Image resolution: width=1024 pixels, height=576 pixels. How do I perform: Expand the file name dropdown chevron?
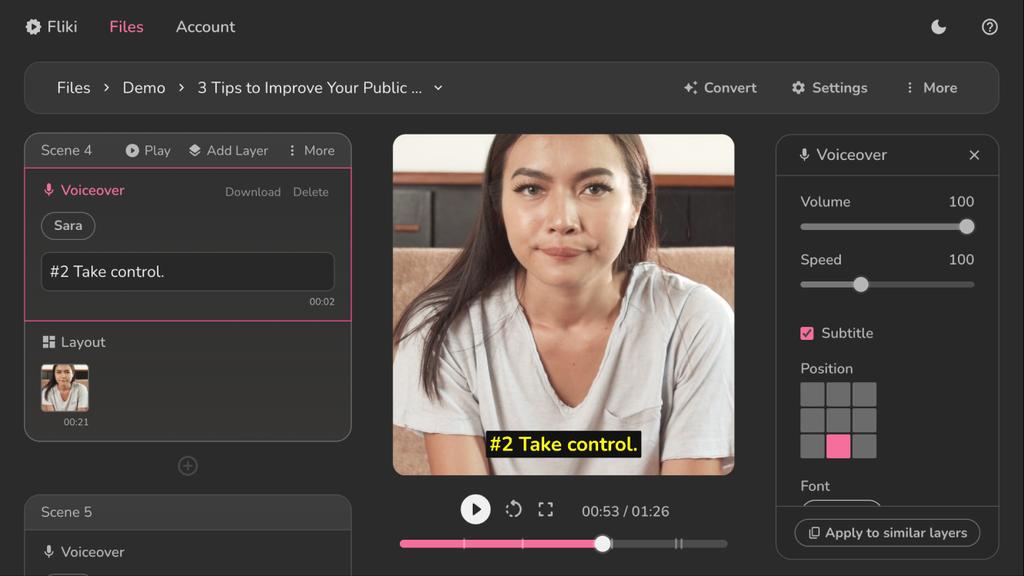pos(438,88)
